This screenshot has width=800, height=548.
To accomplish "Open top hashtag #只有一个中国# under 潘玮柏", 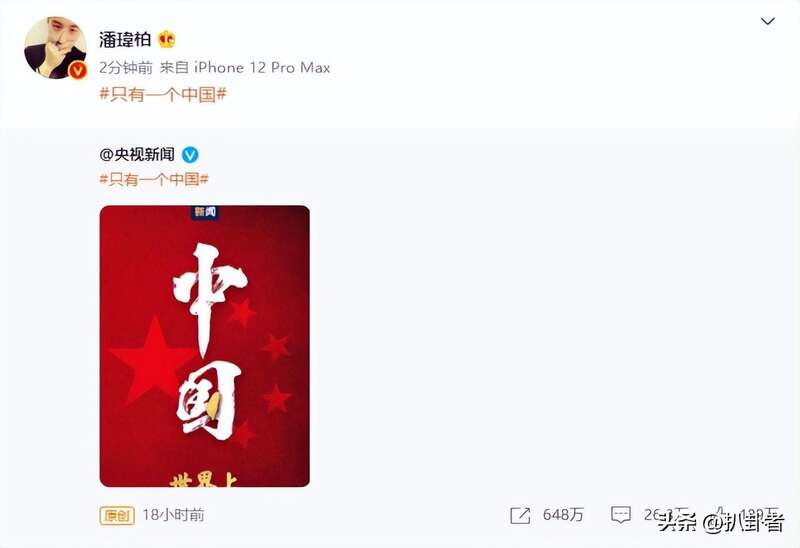I will click(163, 94).
